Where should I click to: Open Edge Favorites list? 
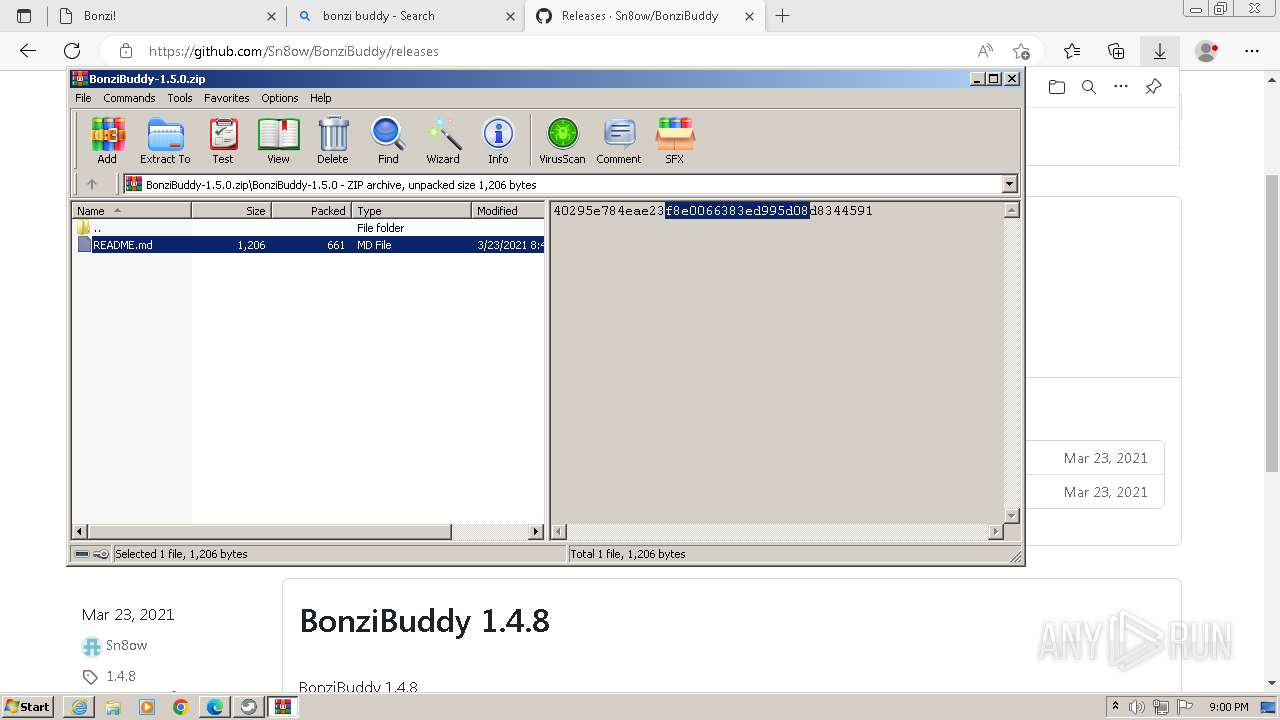pyautogui.click(x=1072, y=51)
